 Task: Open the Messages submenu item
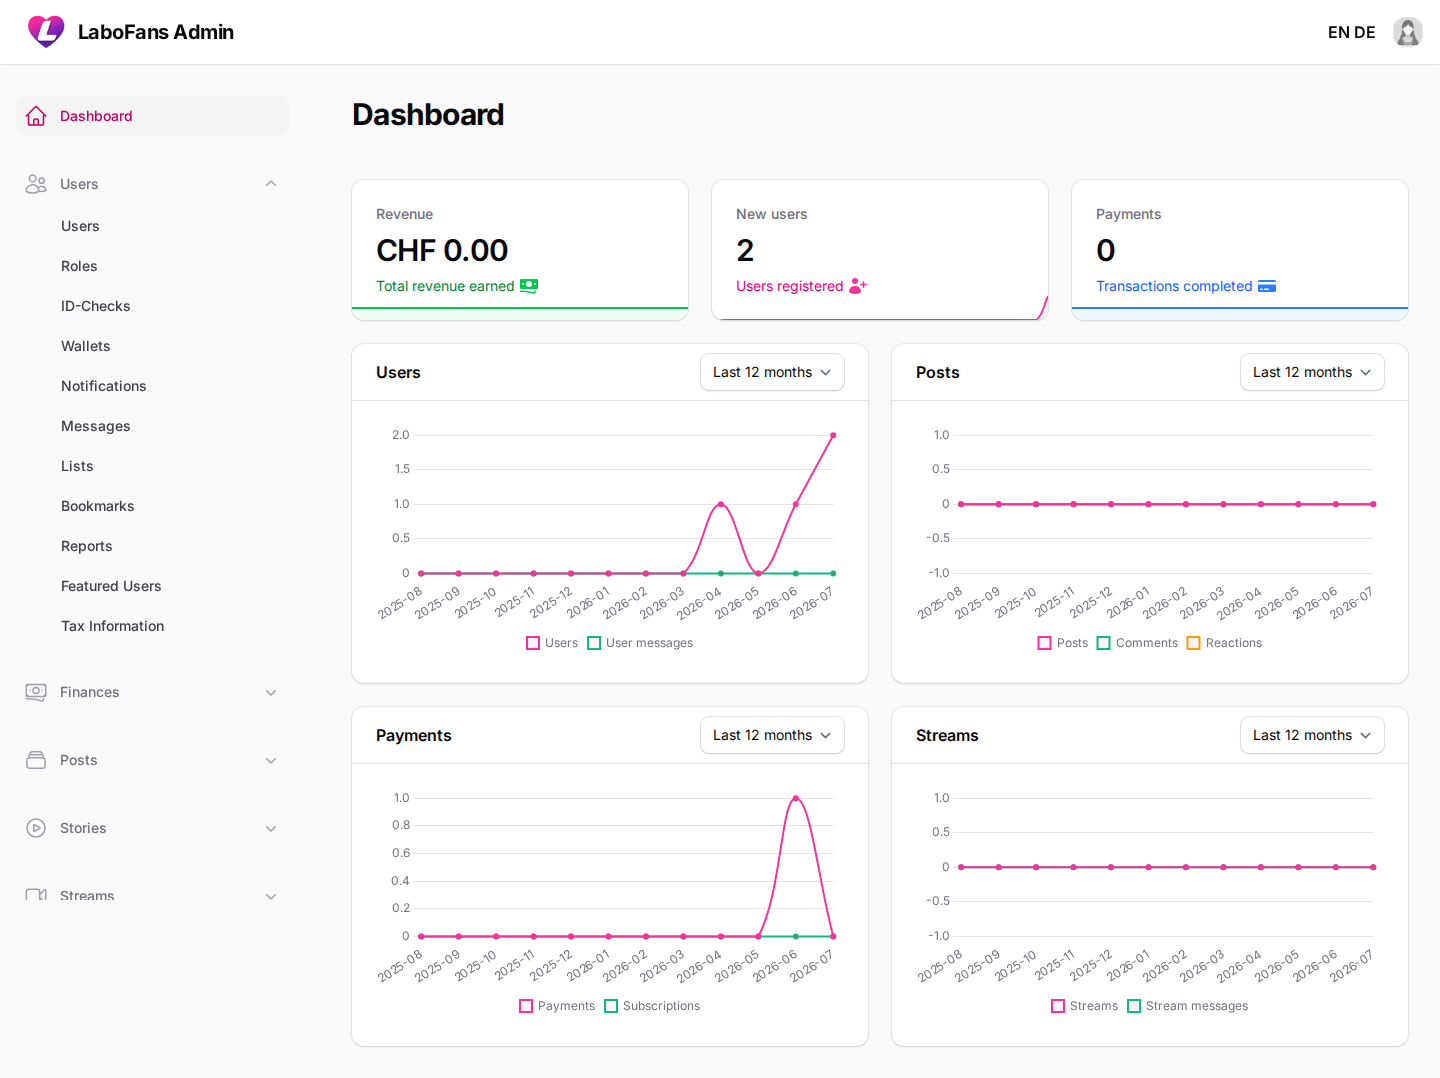(96, 426)
